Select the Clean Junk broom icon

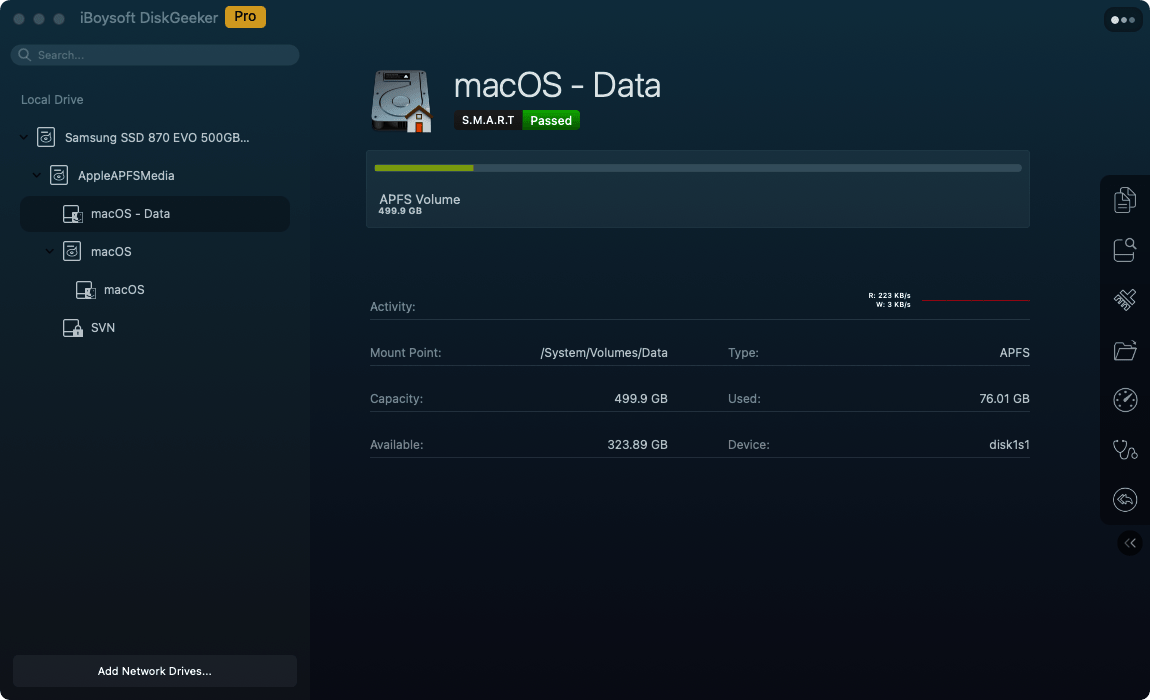[x=1125, y=300]
